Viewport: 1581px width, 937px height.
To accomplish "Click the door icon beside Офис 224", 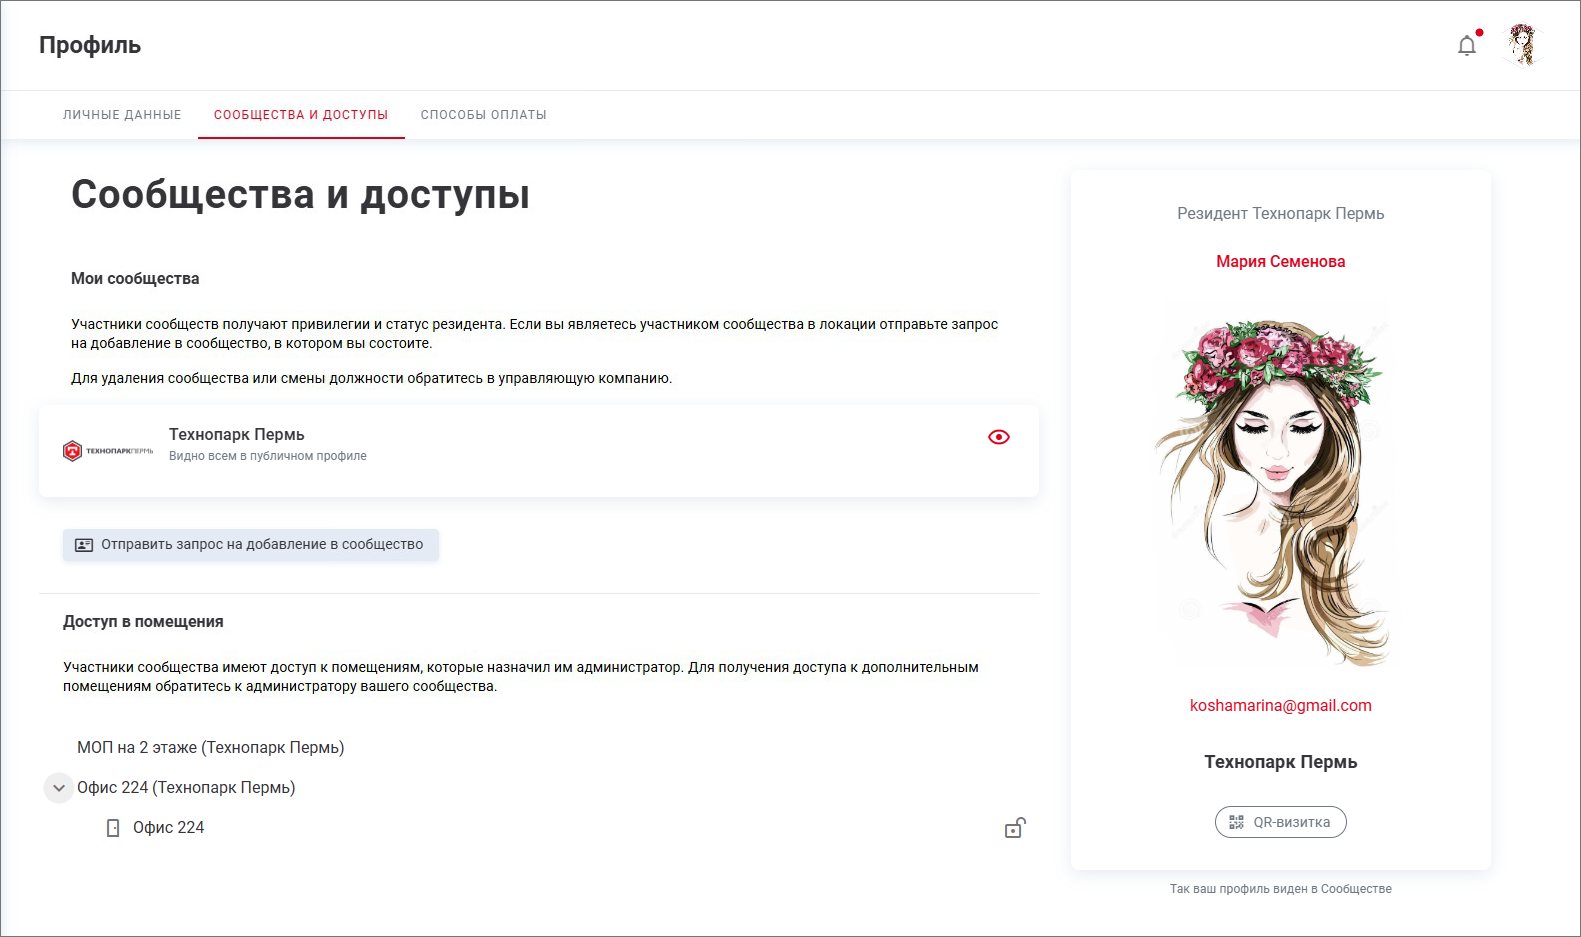I will pyautogui.click(x=113, y=828).
